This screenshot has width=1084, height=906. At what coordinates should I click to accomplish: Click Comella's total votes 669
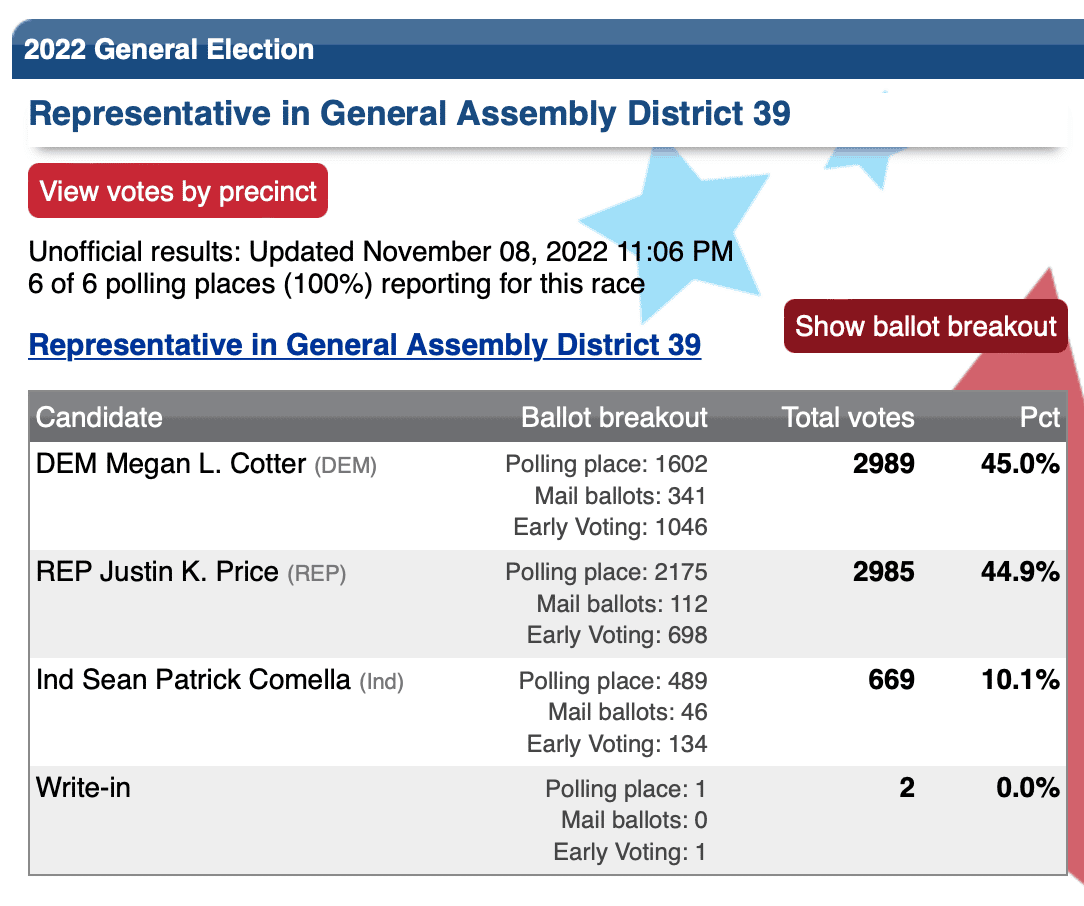pos(891,680)
